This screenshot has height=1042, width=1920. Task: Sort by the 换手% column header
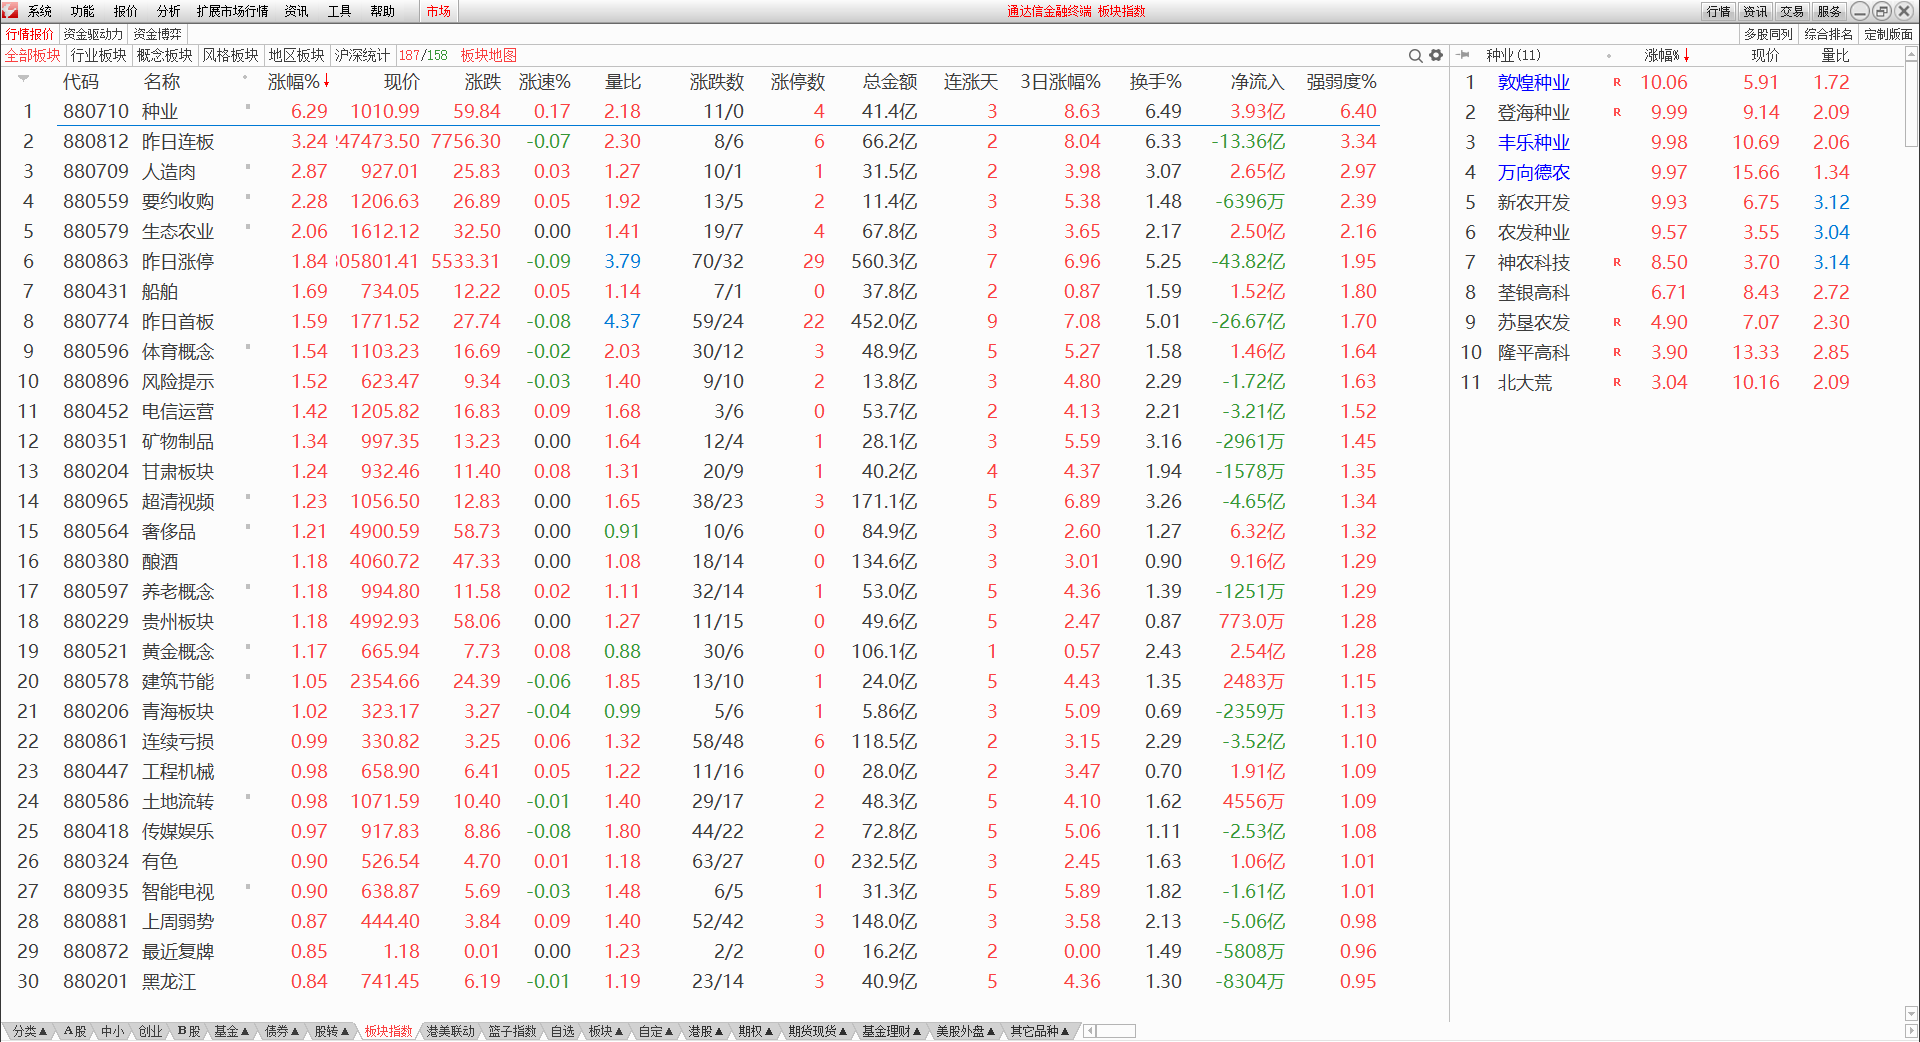click(1155, 82)
